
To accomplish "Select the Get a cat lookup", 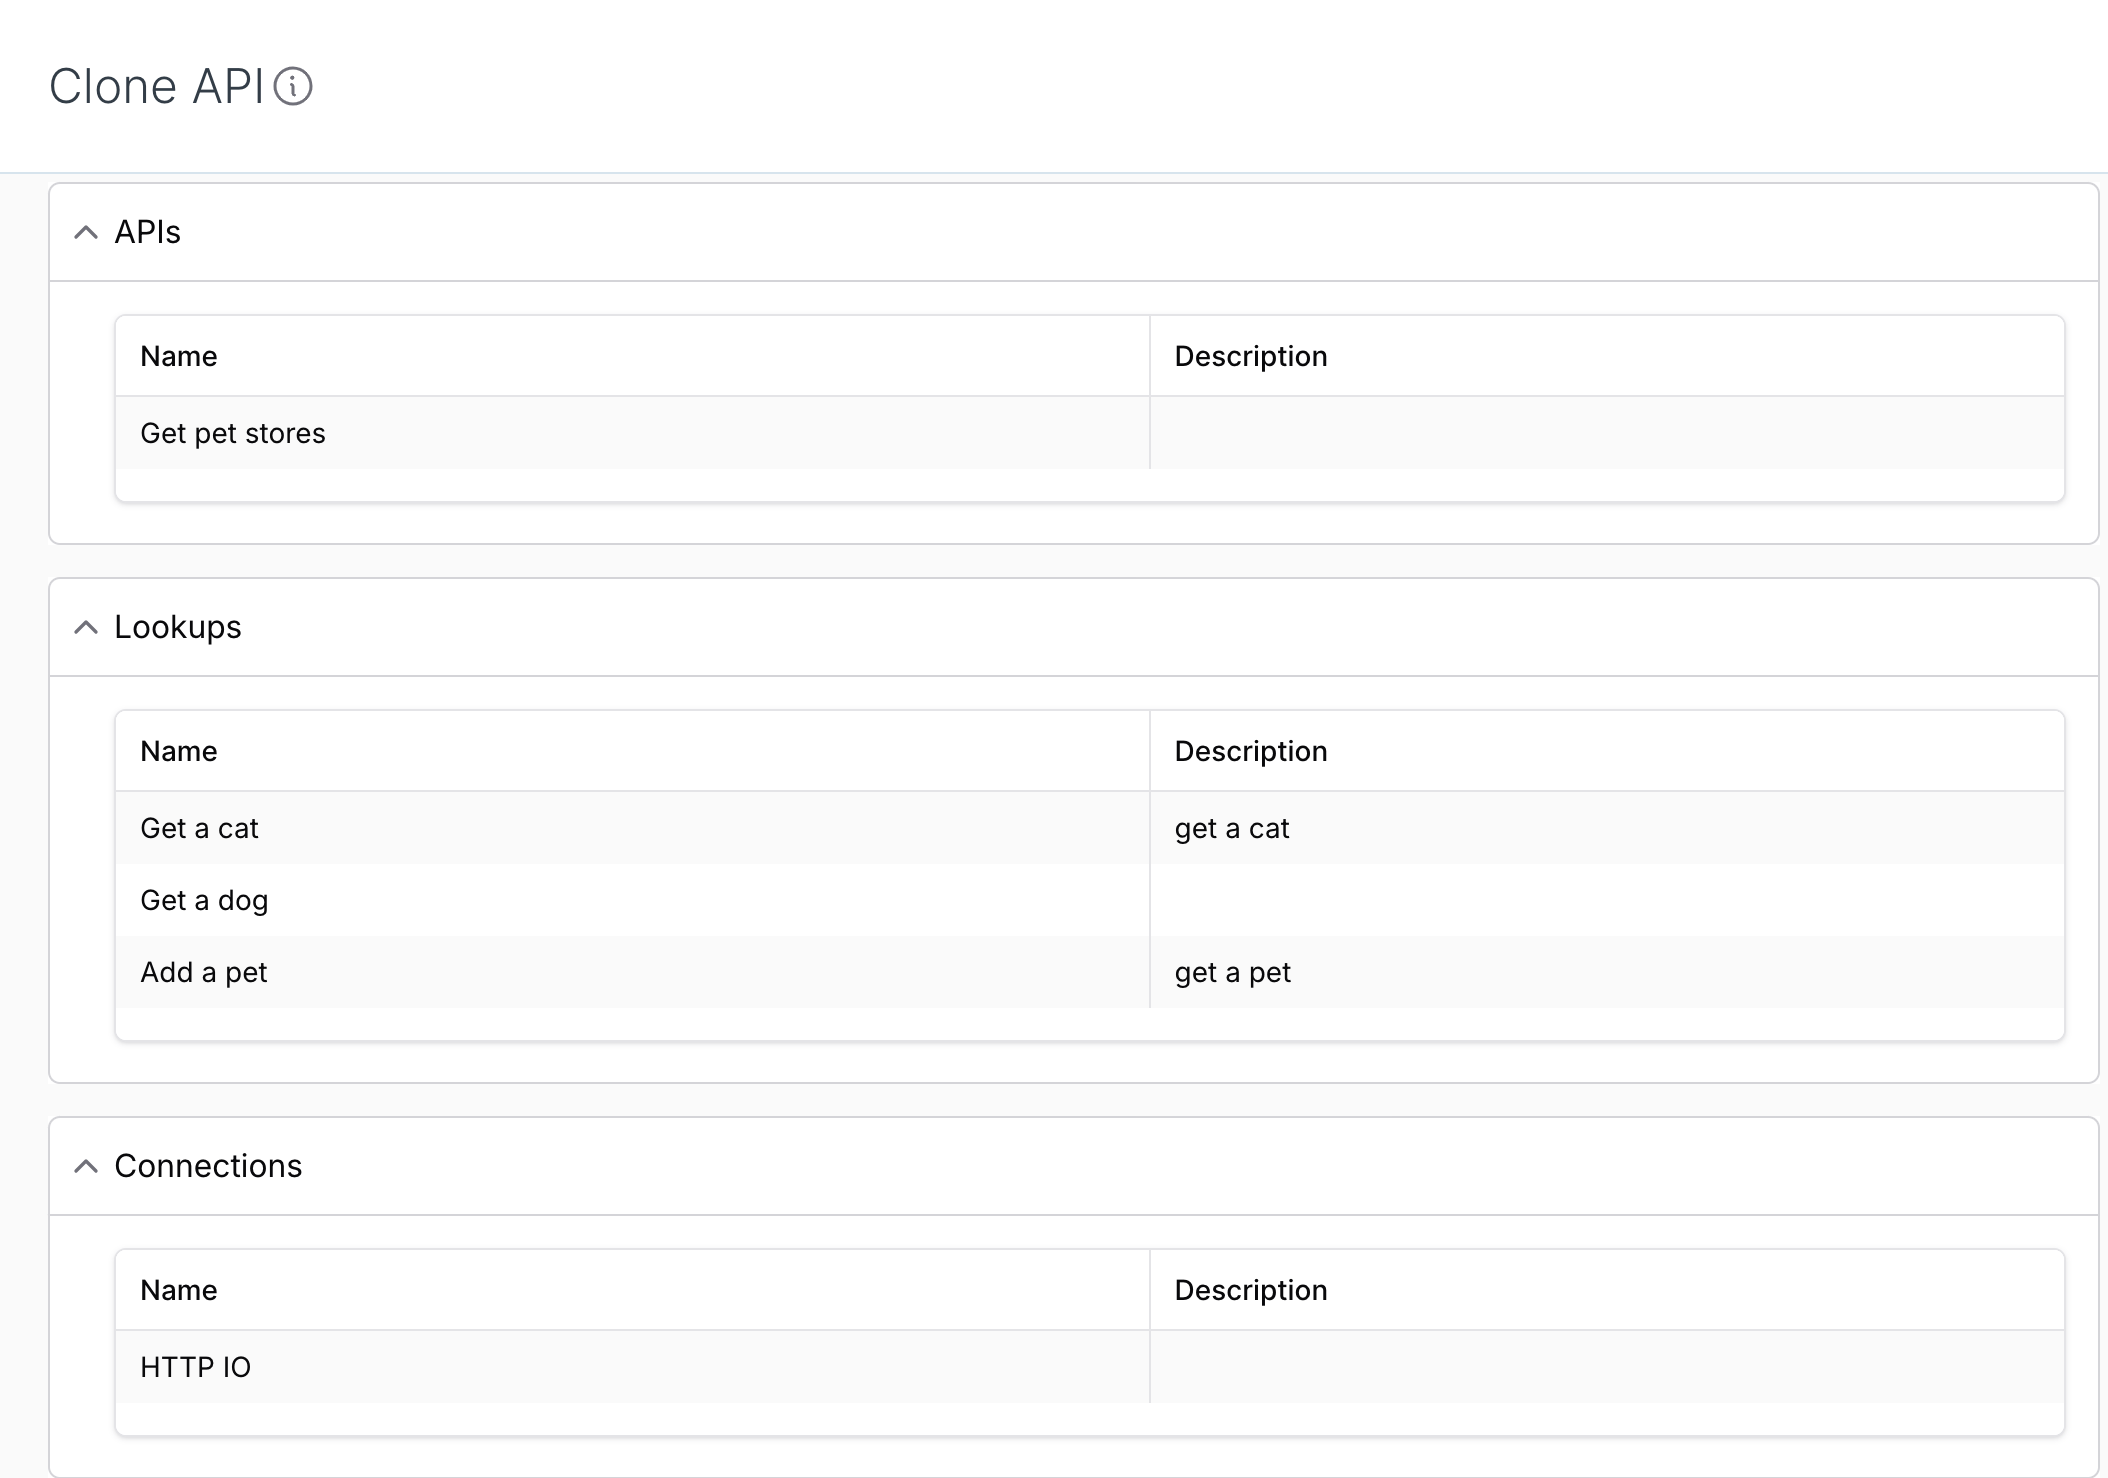I will [1090, 828].
